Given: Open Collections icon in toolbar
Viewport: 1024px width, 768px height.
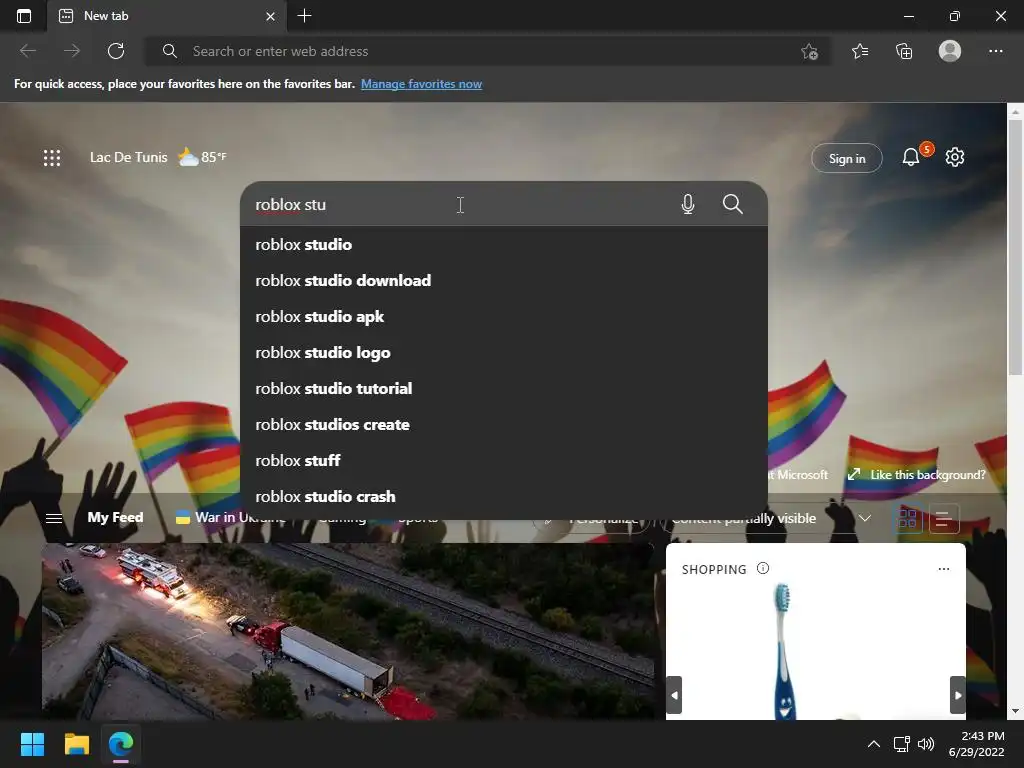Looking at the screenshot, I should point(904,51).
